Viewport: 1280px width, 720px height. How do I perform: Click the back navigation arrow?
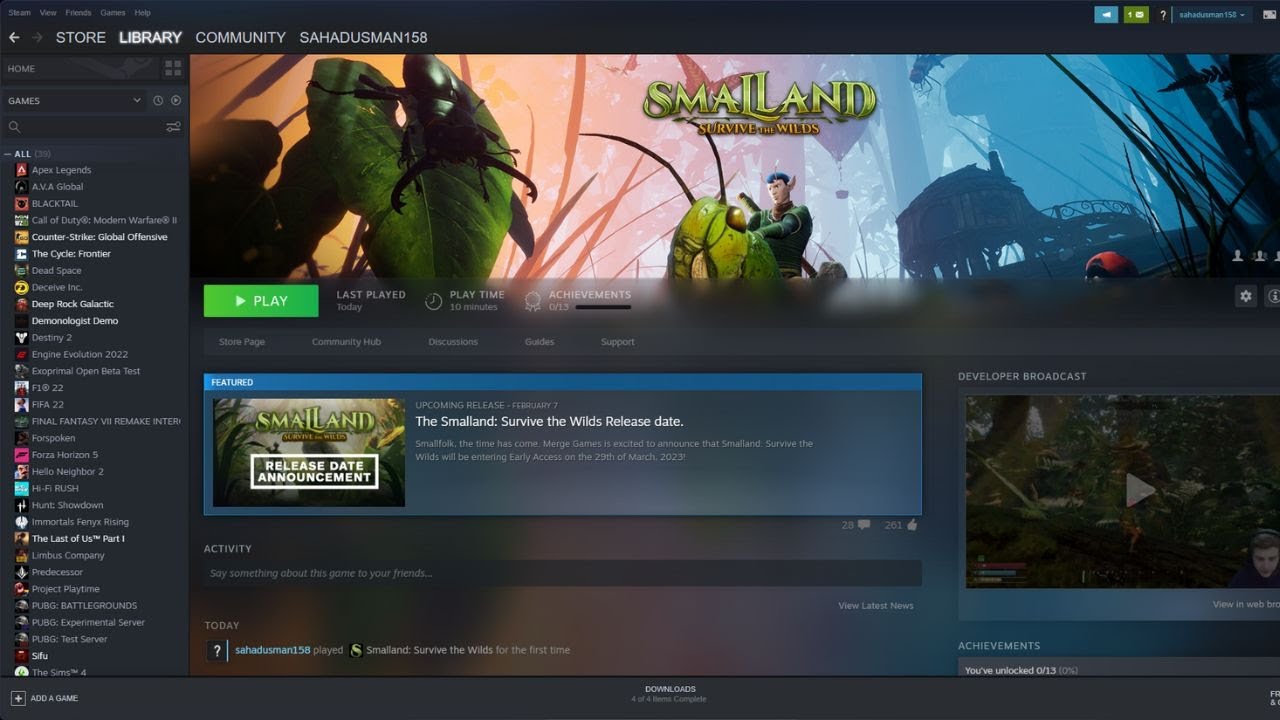click(x=14, y=37)
